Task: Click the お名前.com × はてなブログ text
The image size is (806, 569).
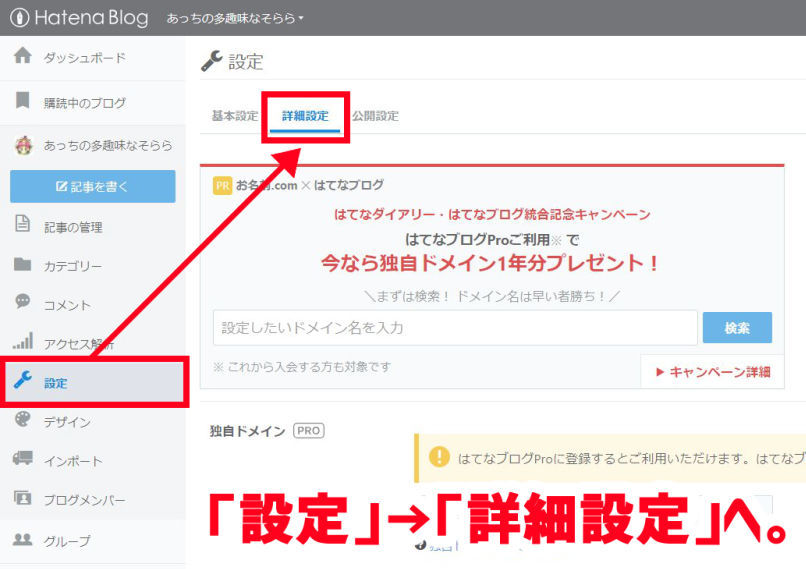Action: tap(310, 185)
